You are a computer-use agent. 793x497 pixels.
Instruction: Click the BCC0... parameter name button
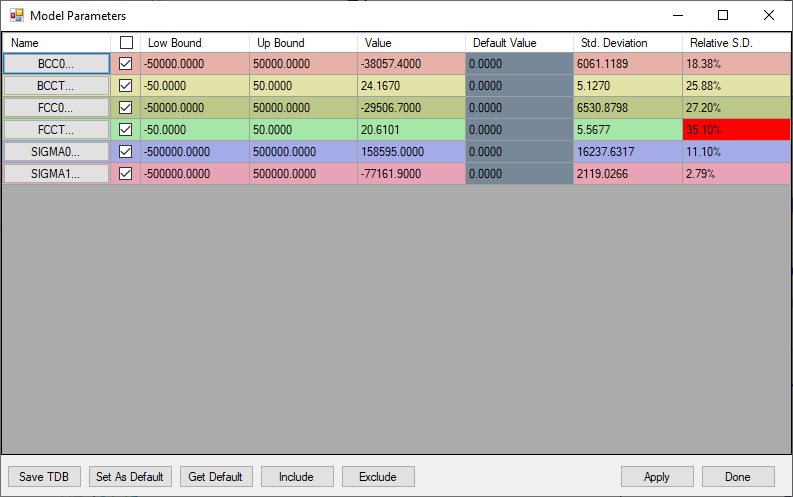pos(56,63)
